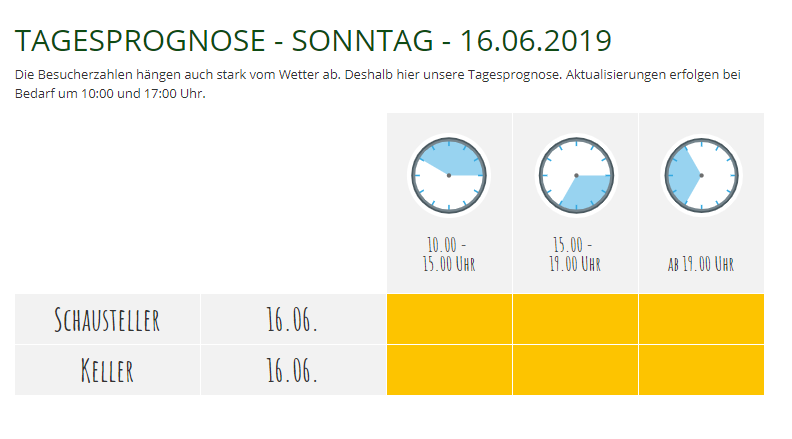
Task: Select the '15.00 - 19.00 Uhr' time label
Action: click(575, 254)
